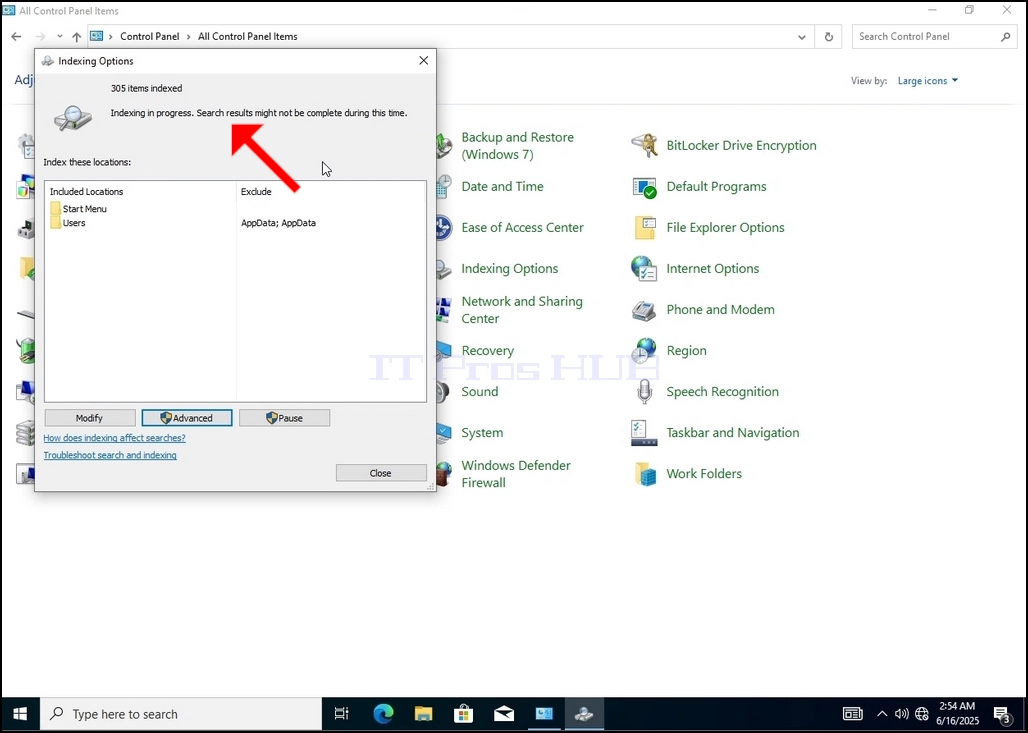1028x733 pixels.
Task: Click the Back navigation arrow
Action: pyautogui.click(x=16, y=37)
